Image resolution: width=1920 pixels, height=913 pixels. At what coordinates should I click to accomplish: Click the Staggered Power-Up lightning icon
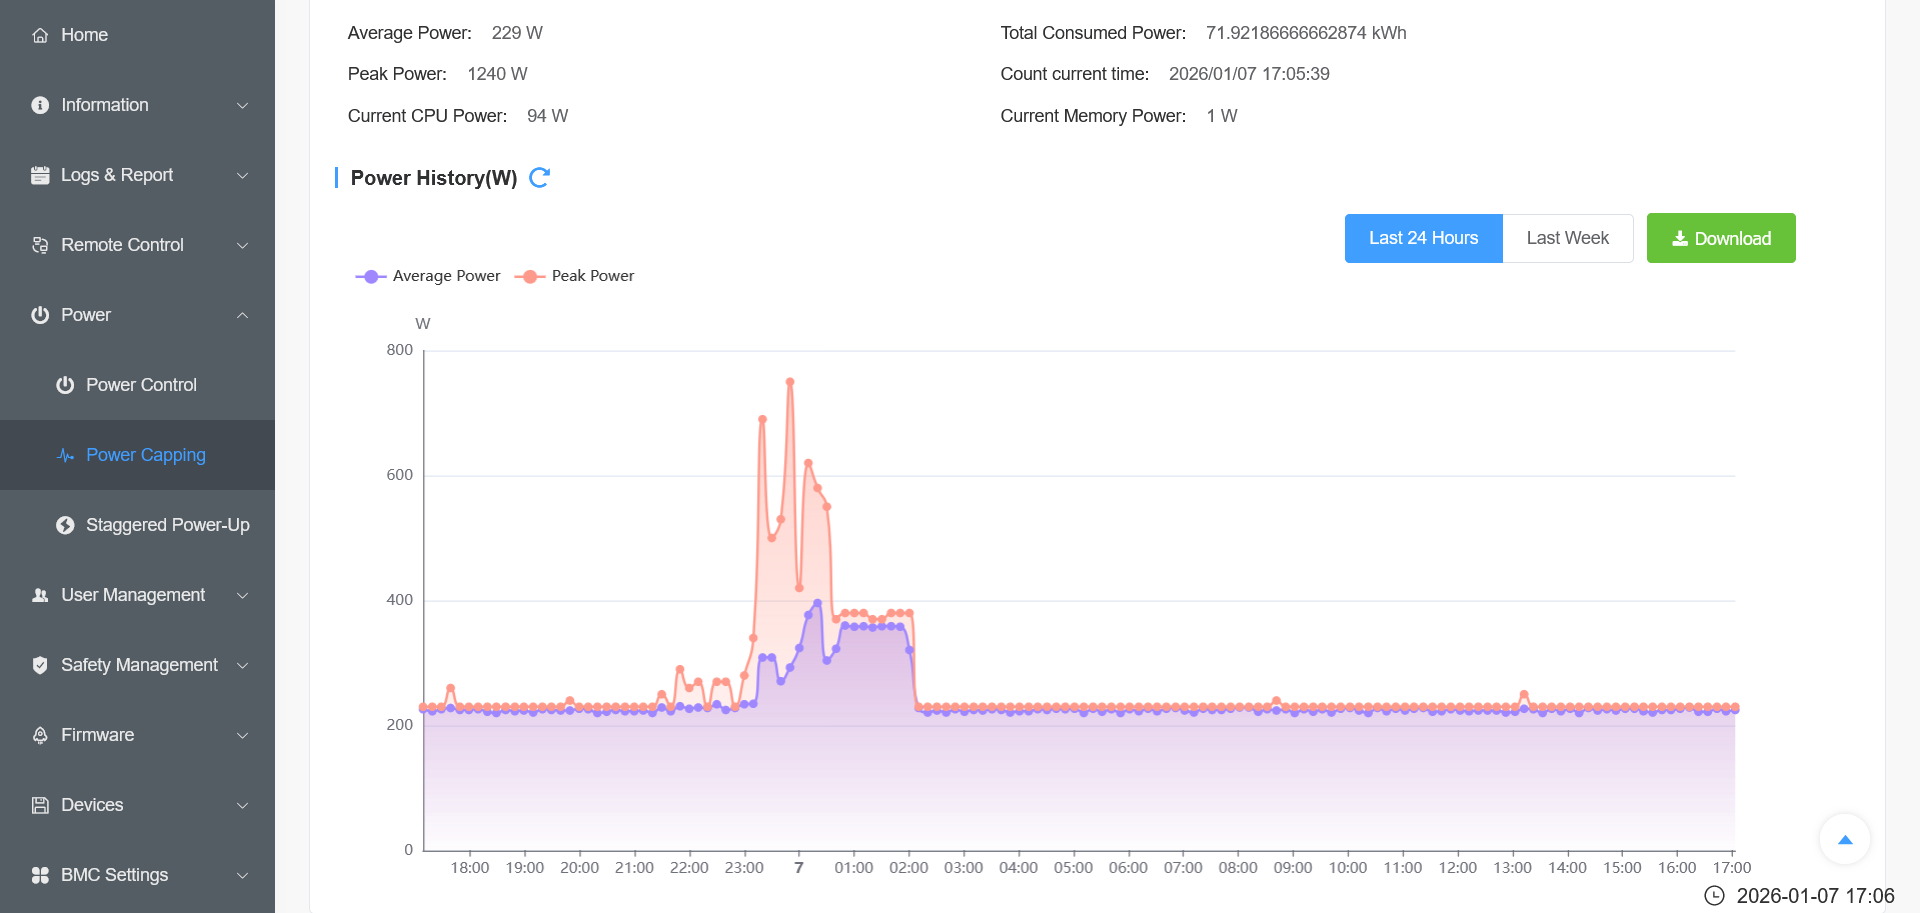pos(65,525)
